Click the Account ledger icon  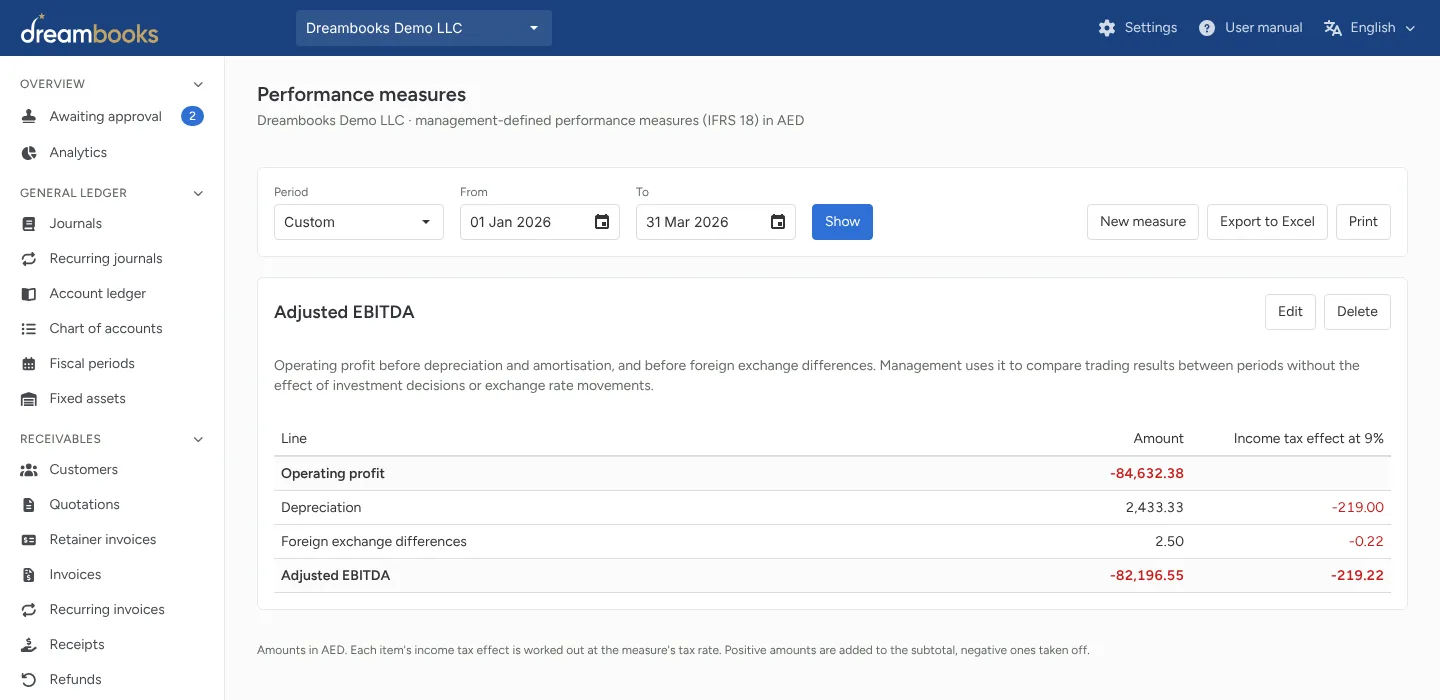click(x=29, y=293)
